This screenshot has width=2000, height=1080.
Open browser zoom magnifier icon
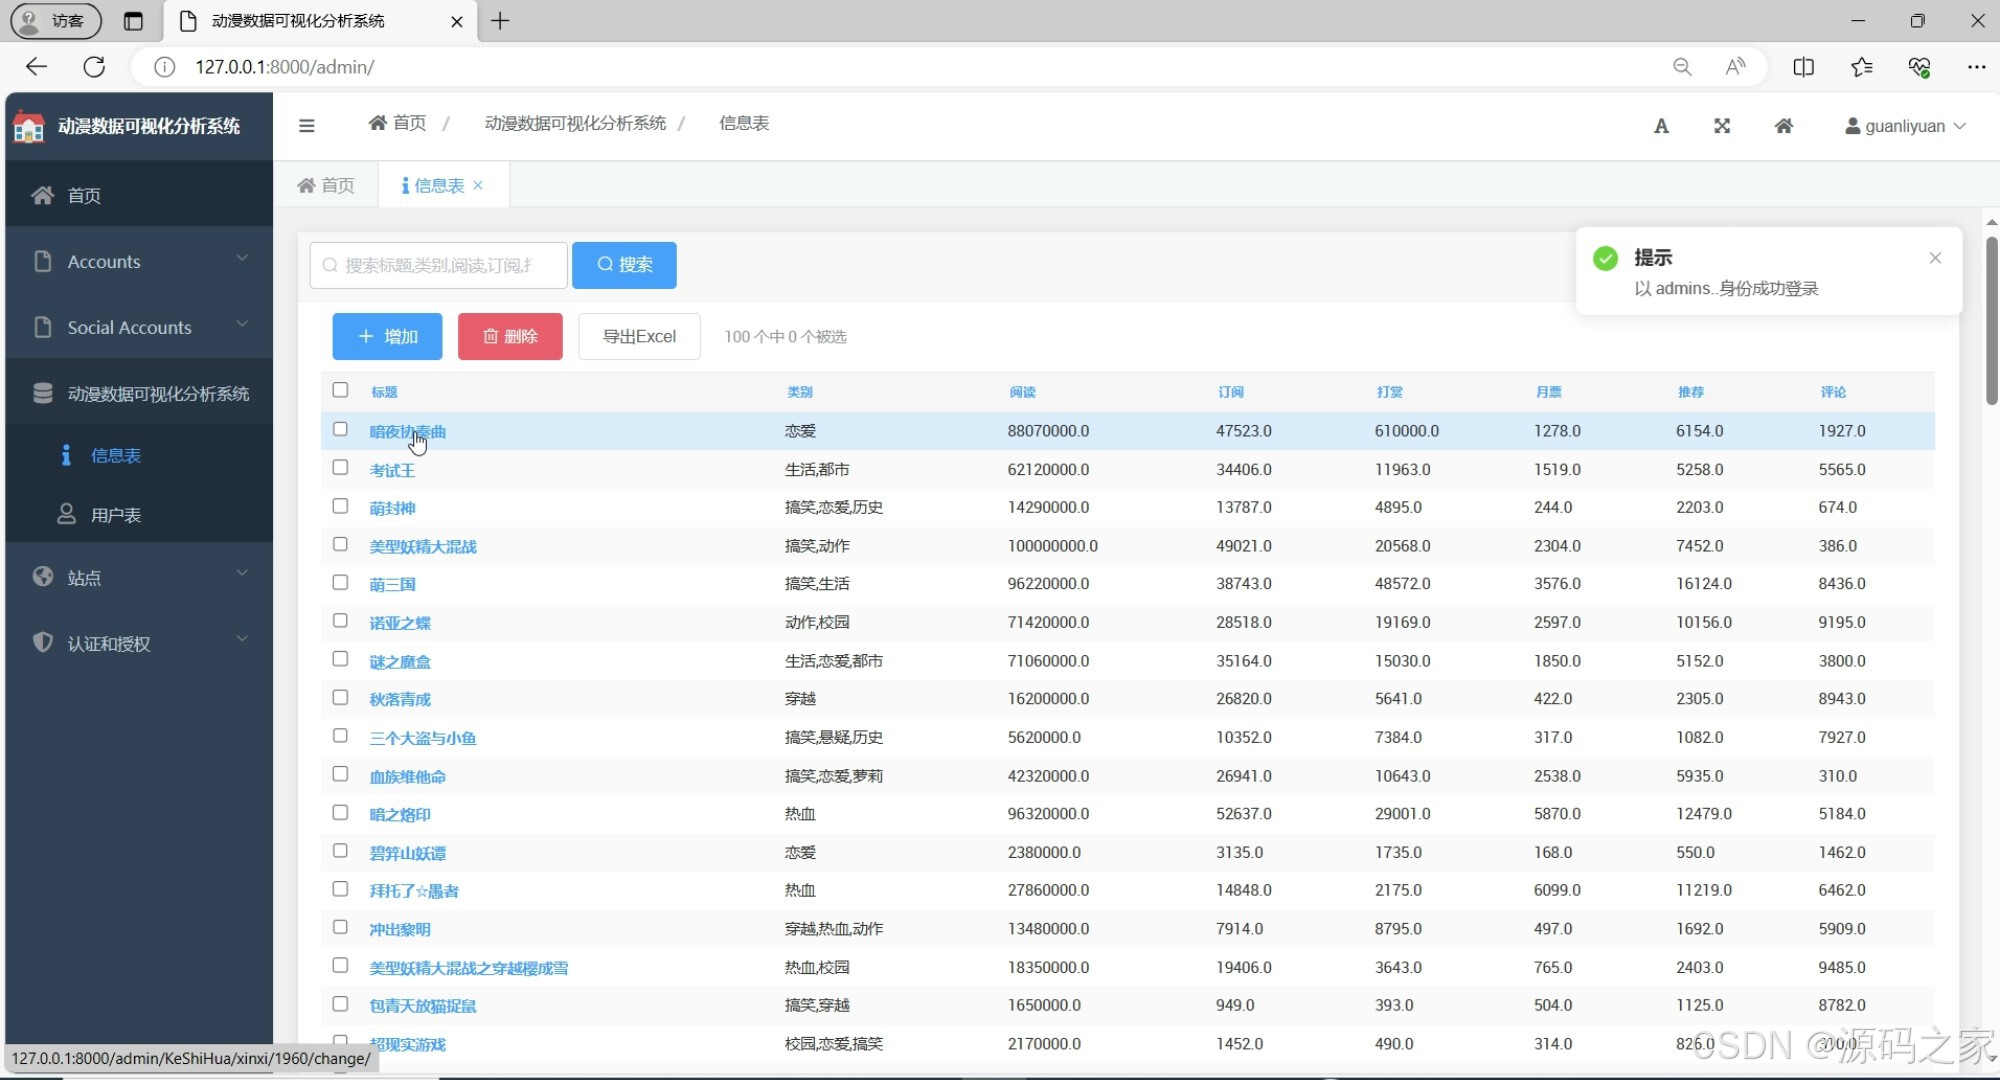tap(1682, 67)
